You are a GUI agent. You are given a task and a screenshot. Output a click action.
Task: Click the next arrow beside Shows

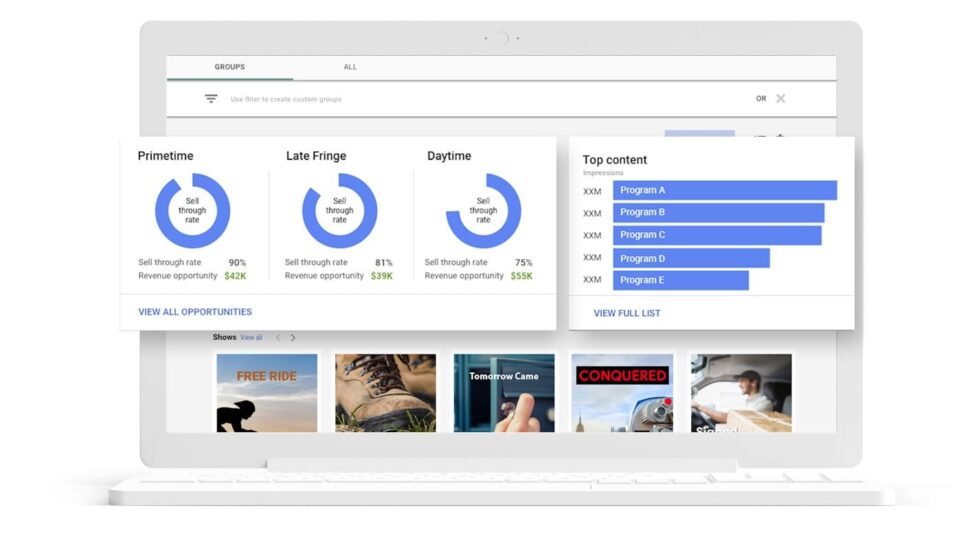coord(293,338)
